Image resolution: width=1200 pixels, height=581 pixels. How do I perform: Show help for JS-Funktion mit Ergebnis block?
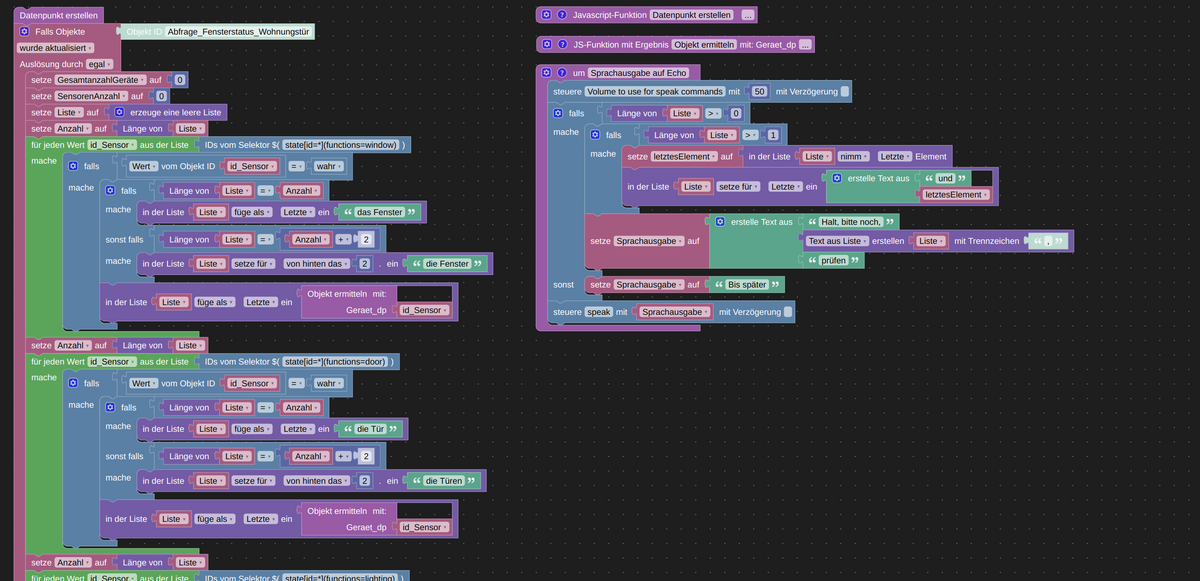click(x=562, y=44)
